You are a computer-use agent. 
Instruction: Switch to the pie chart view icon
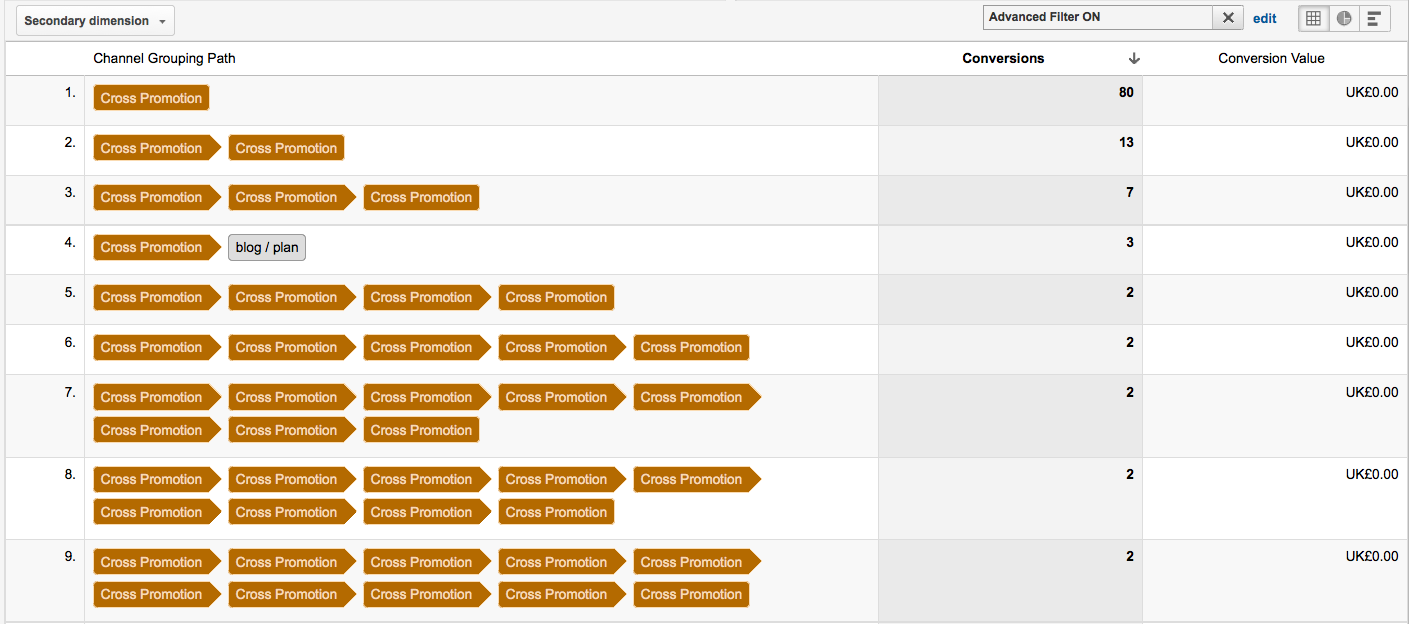[1344, 18]
